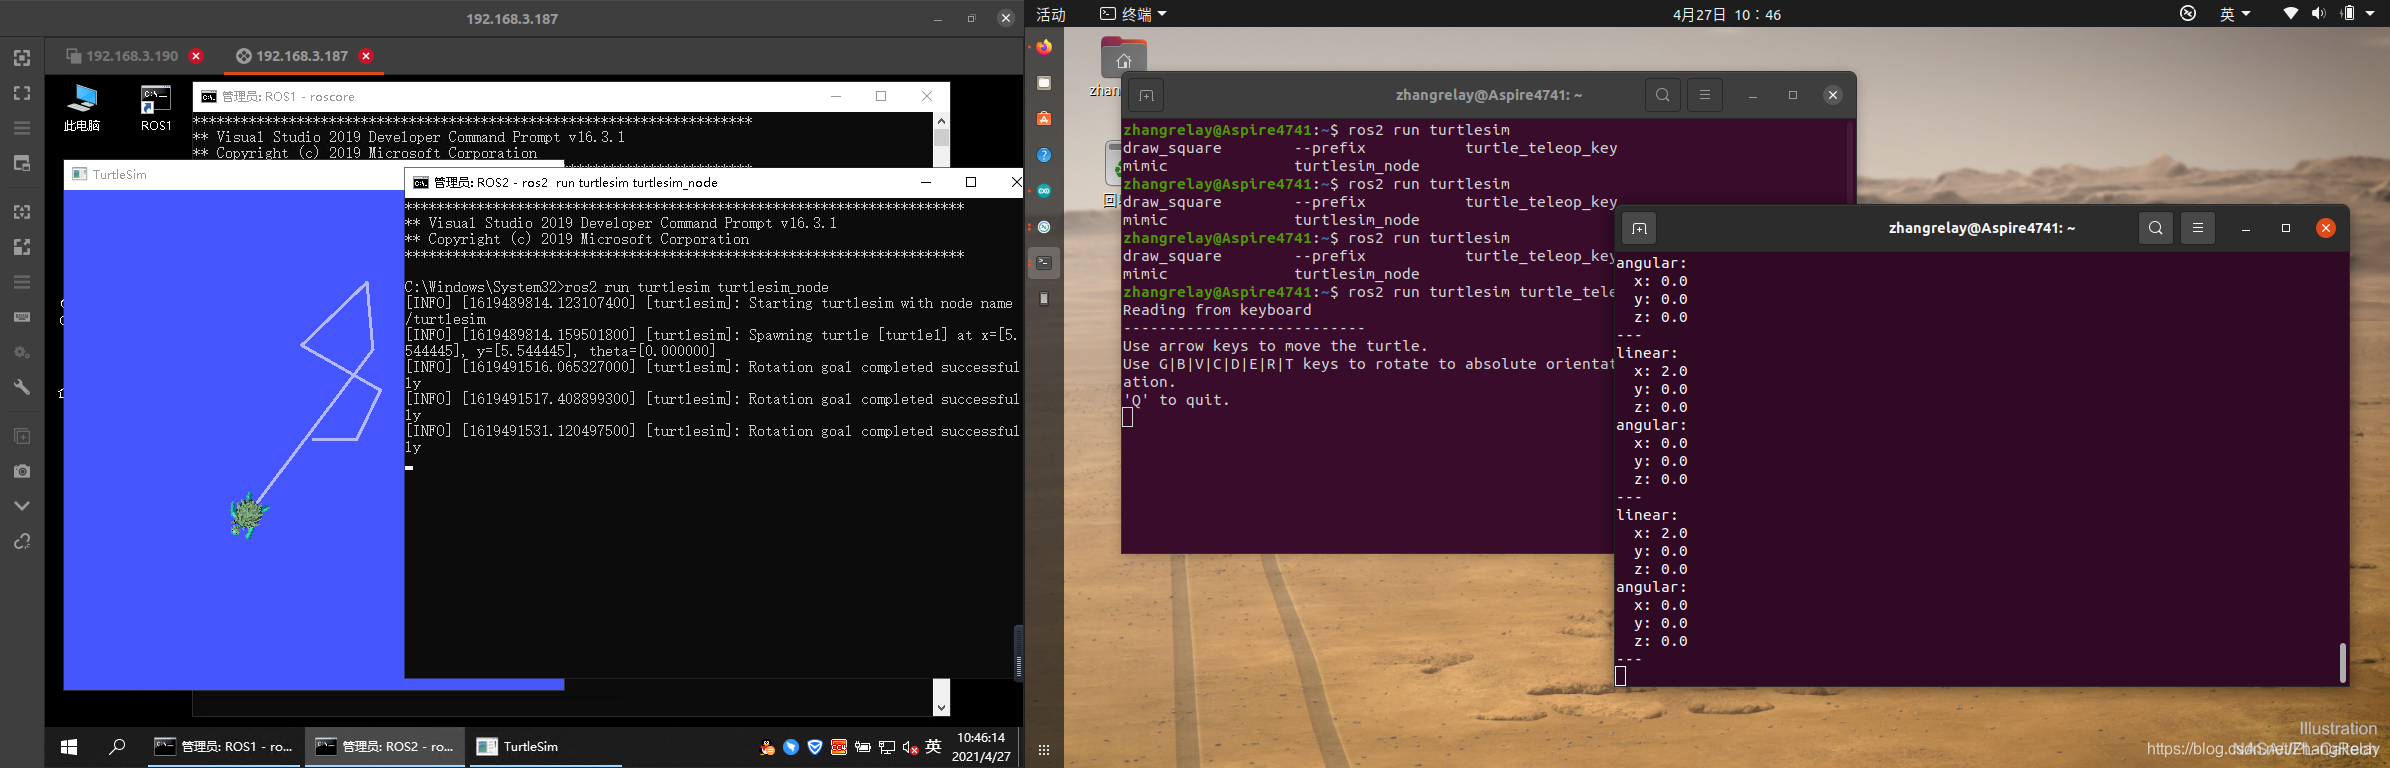Viewport: 2390px width, 768px height.
Task: Search in the back terminal window
Action: point(1662,95)
